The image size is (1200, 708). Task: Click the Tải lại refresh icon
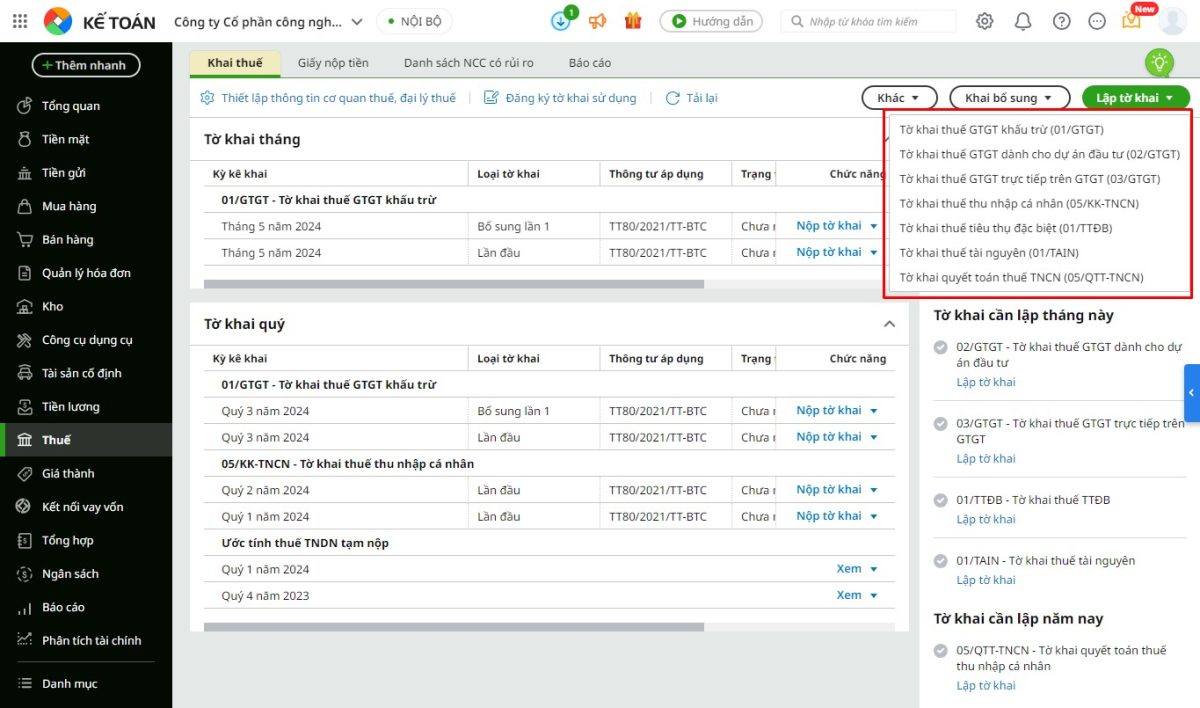(673, 98)
